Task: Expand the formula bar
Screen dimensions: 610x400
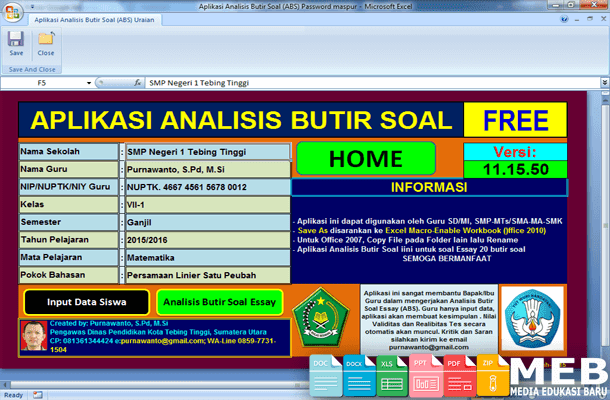Action: pyautogui.click(x=605, y=82)
